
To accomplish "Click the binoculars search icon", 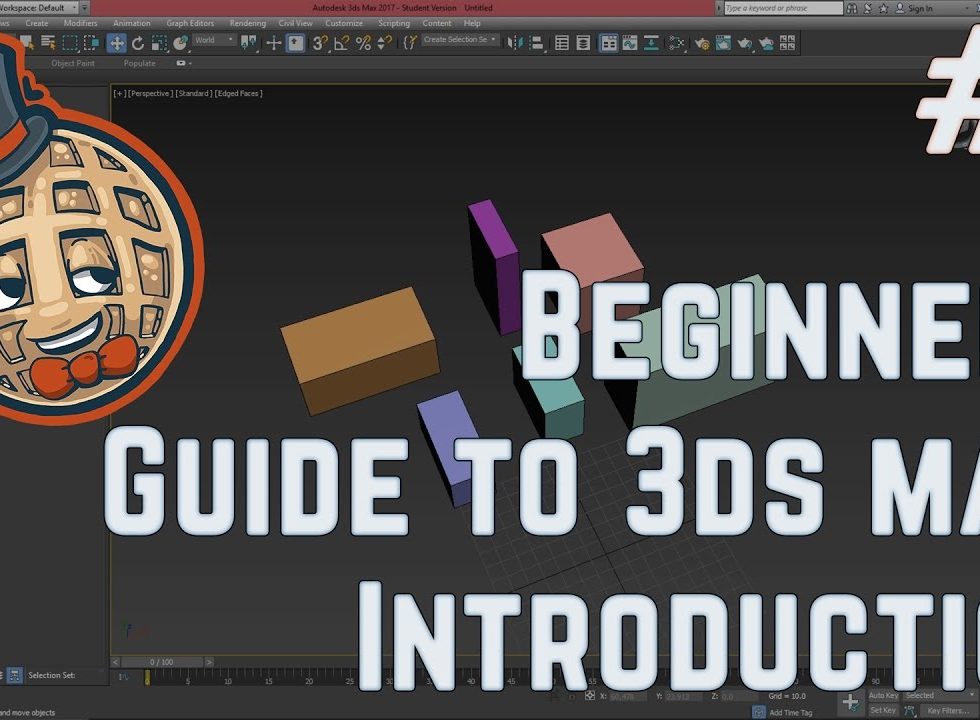I will pyautogui.click(x=852, y=8).
